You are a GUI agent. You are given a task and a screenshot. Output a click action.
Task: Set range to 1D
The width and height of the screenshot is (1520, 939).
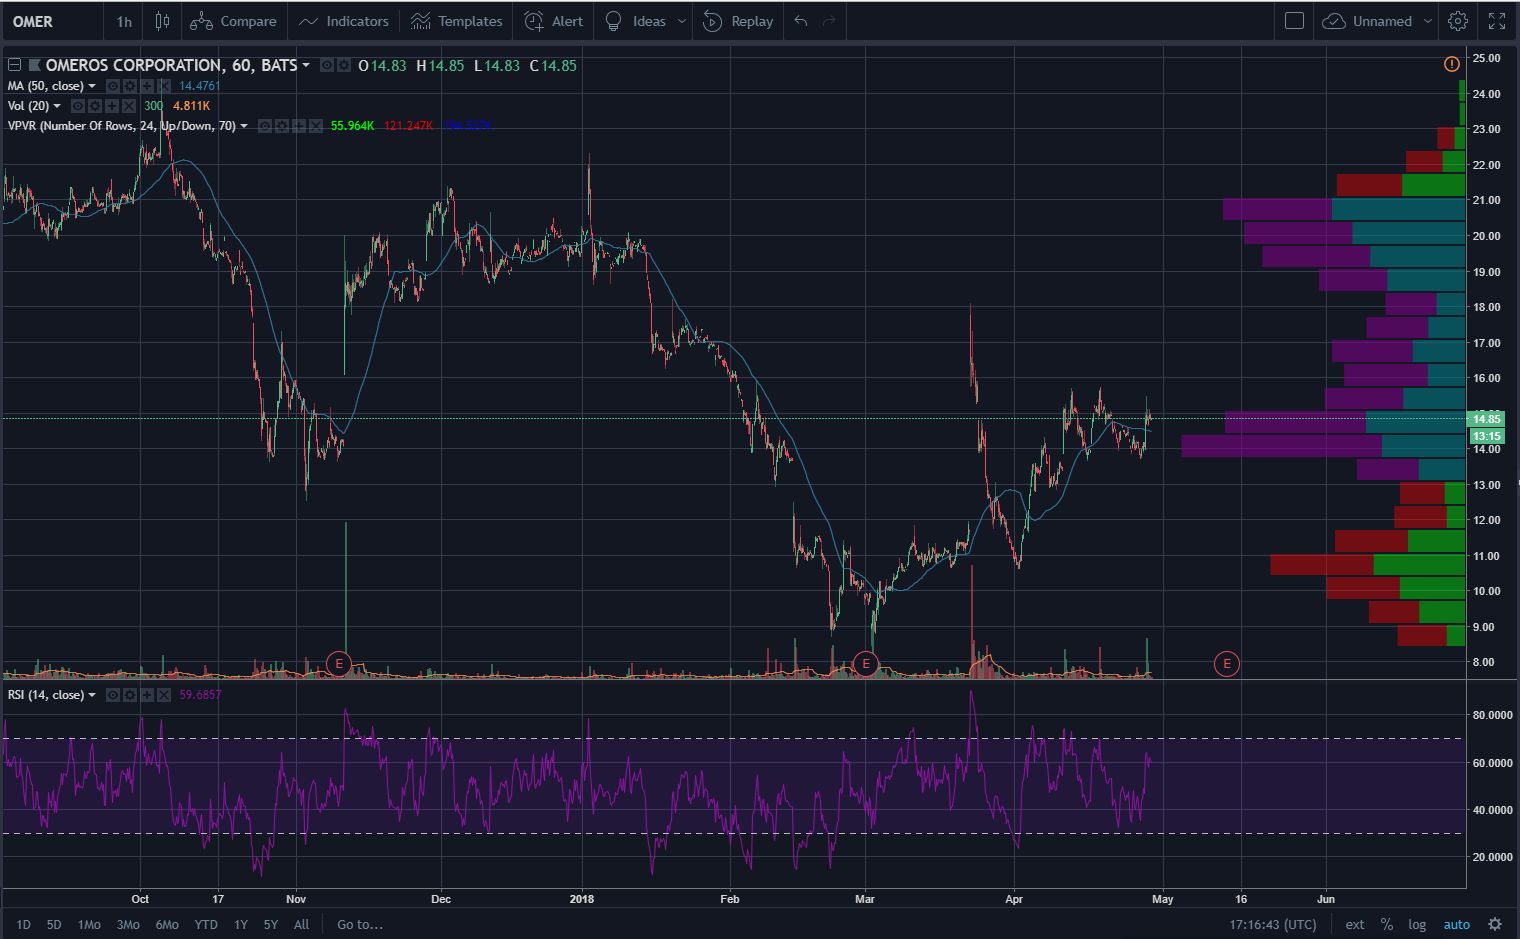(23, 925)
